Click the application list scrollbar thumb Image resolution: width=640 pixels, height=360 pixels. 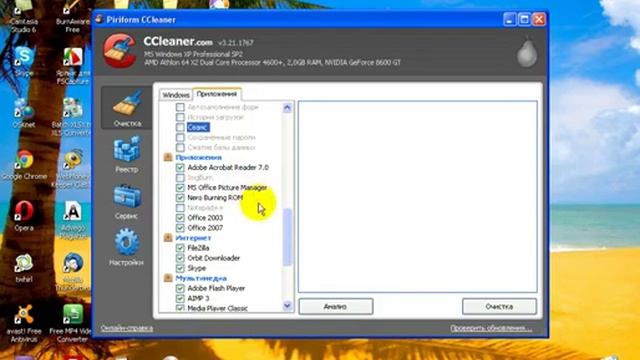(x=287, y=237)
